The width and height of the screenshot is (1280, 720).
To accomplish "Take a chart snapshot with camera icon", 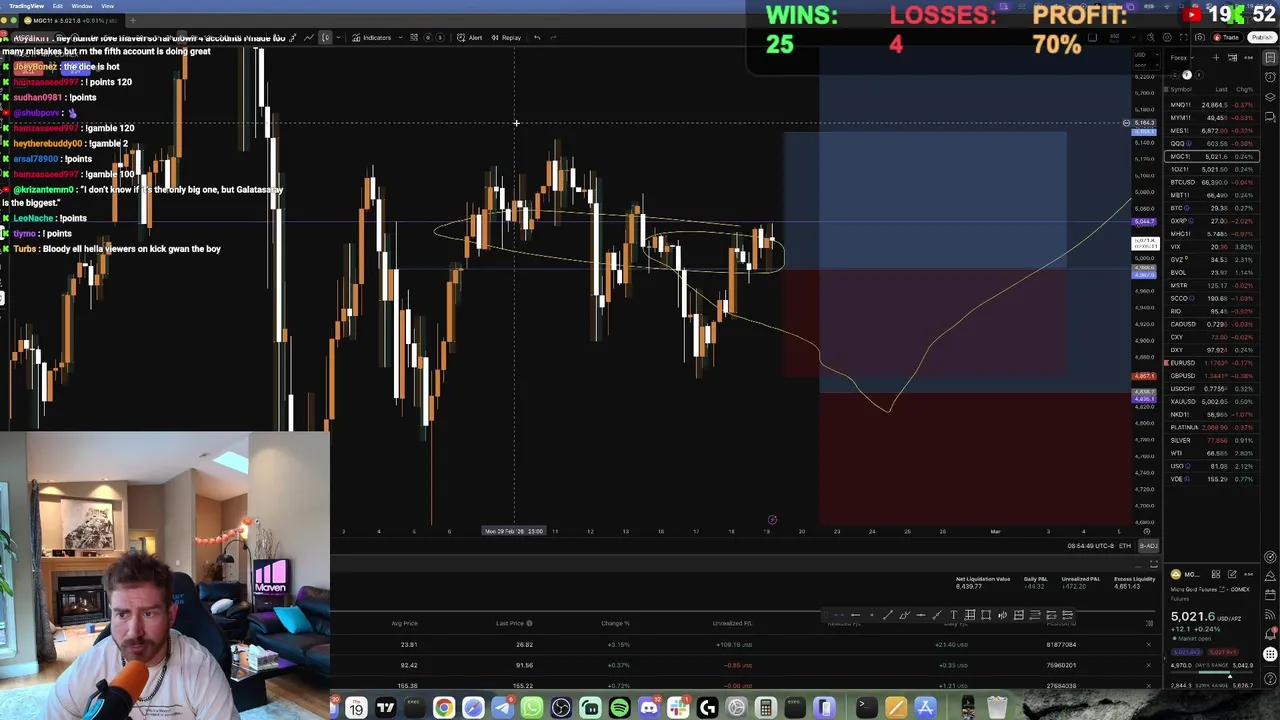I will pos(1200,38).
